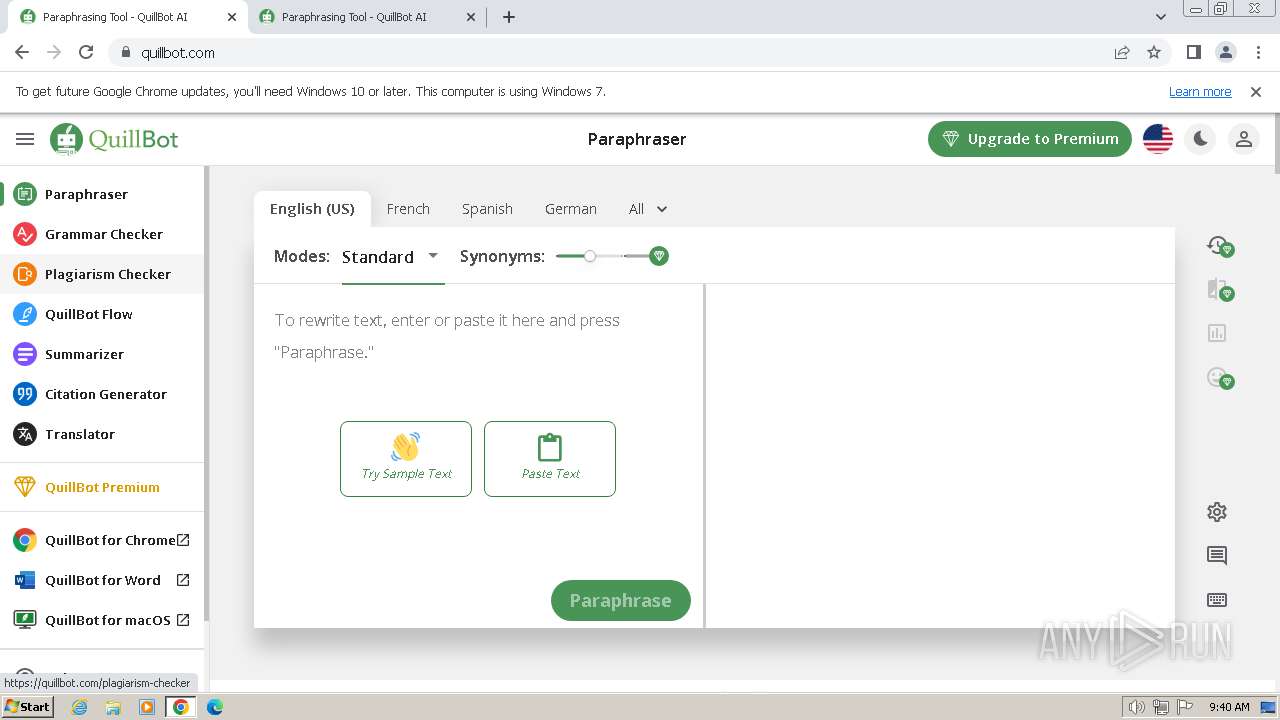Open the Plagiarism Checker tool

(x=102, y=274)
